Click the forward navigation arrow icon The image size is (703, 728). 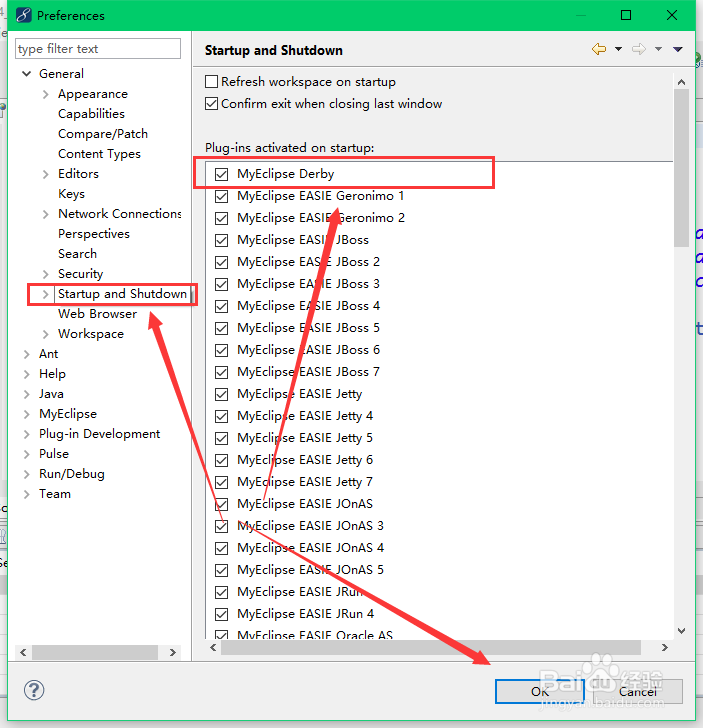[639, 49]
